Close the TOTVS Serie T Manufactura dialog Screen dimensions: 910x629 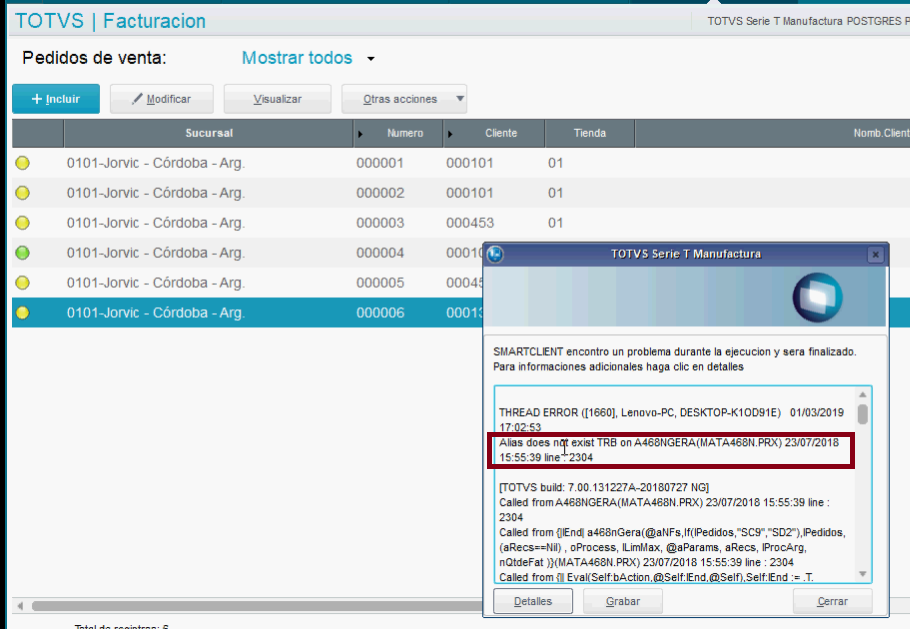pyautogui.click(x=876, y=254)
